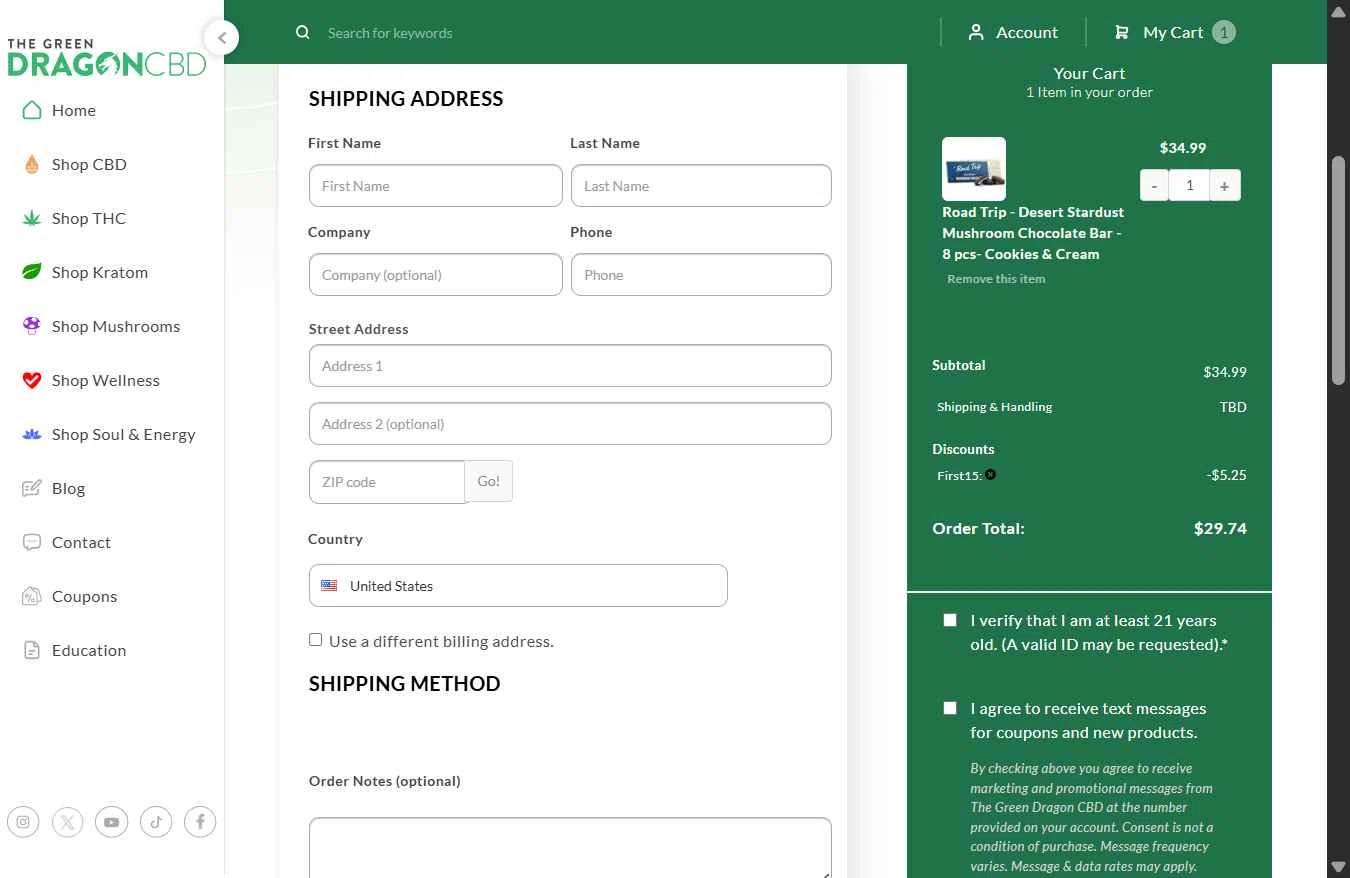Click the Shop Mushrooms mushroom icon
The height and width of the screenshot is (878, 1350).
tap(32, 326)
